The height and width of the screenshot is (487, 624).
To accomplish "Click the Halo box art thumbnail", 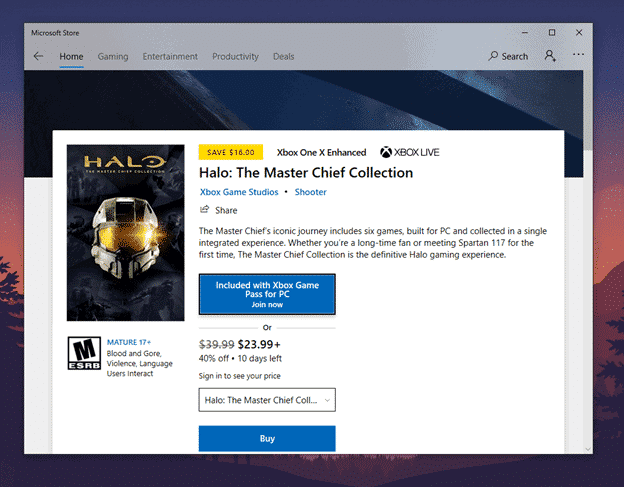I will tap(125, 232).
